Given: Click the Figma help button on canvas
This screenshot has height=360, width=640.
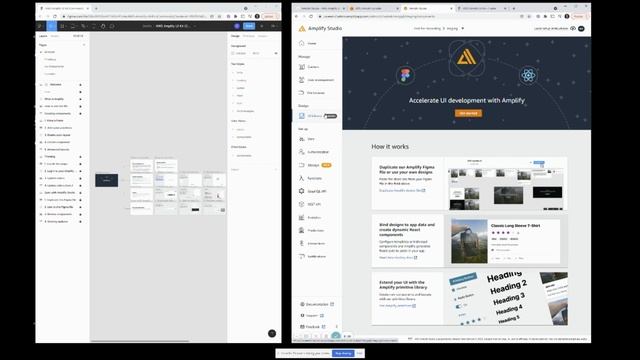Looking at the screenshot, I should (x=272, y=333).
